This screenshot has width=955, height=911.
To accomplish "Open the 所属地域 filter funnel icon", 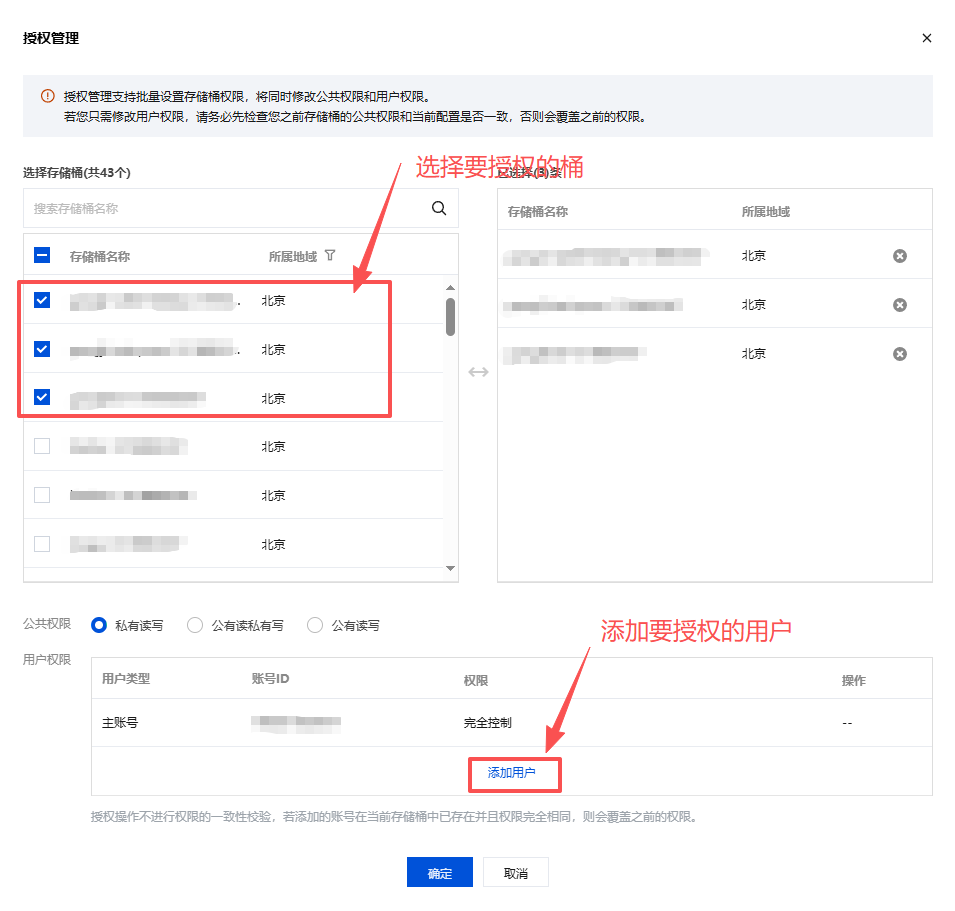I will pyautogui.click(x=330, y=256).
